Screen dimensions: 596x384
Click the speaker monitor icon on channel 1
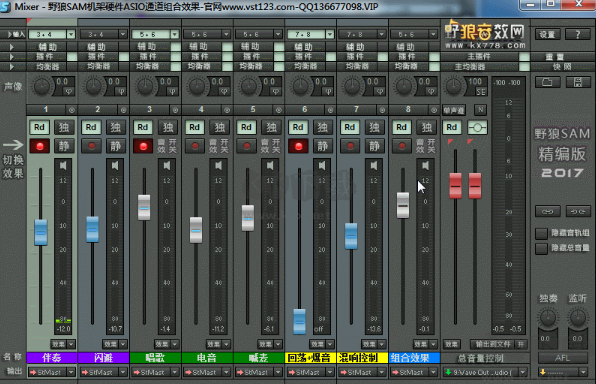point(63,165)
